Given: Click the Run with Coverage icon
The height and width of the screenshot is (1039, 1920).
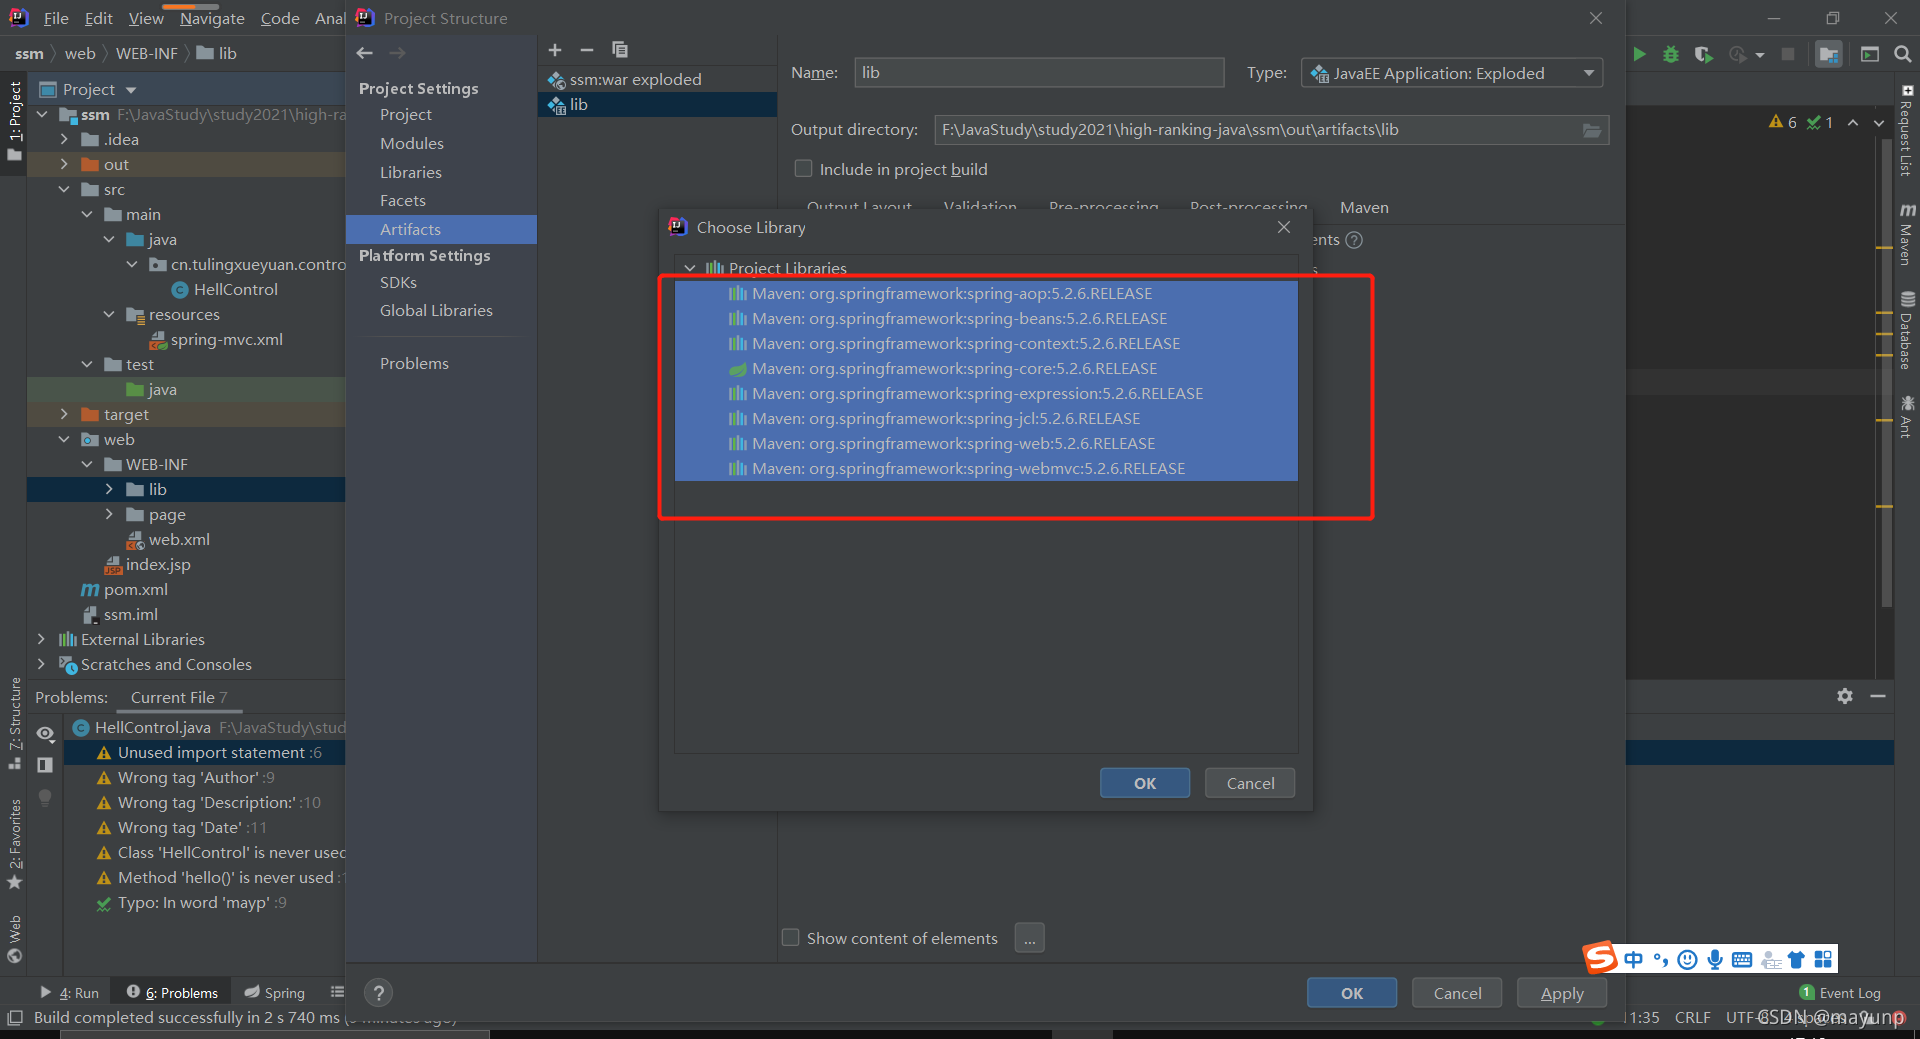Looking at the screenshot, I should click(x=1704, y=54).
